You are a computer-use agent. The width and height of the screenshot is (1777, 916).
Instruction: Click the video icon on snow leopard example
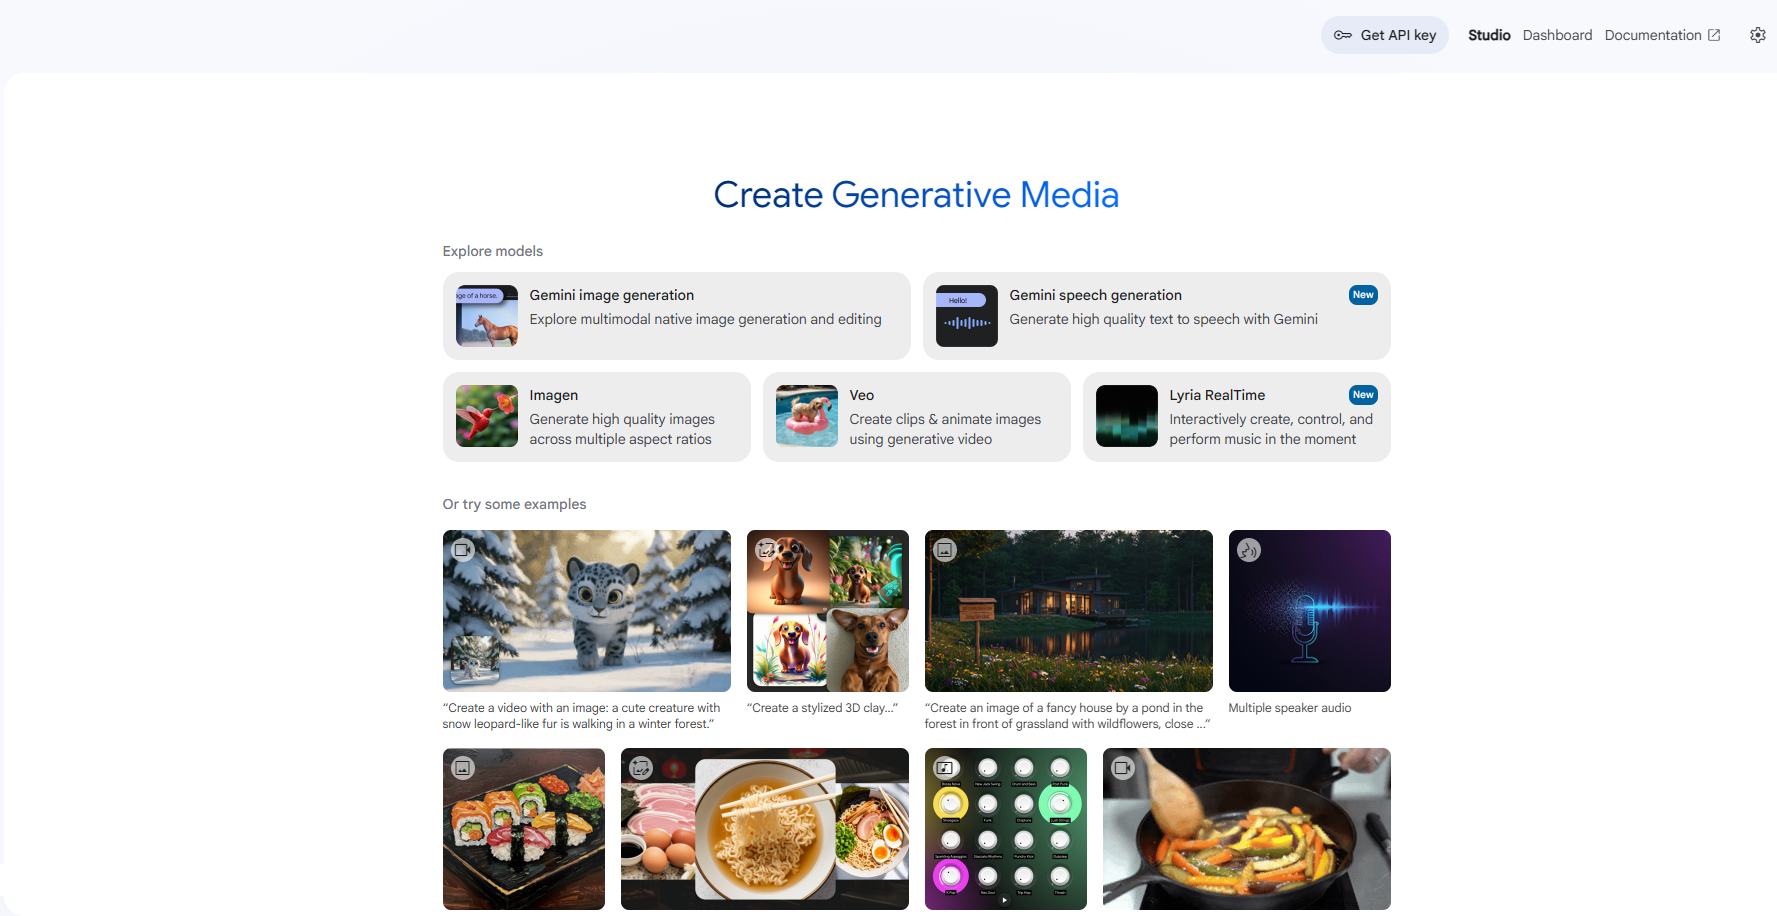click(462, 550)
